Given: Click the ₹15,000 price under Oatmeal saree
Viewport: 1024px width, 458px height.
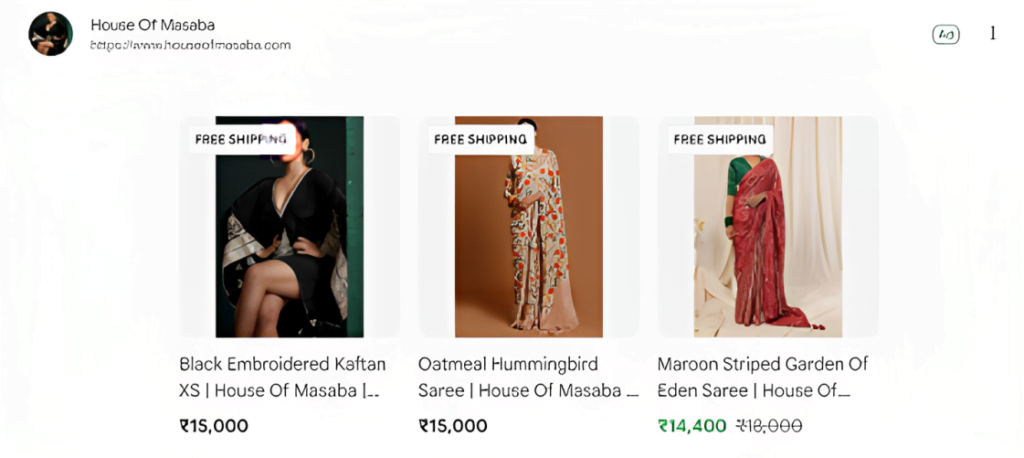Looking at the screenshot, I should click(x=453, y=426).
